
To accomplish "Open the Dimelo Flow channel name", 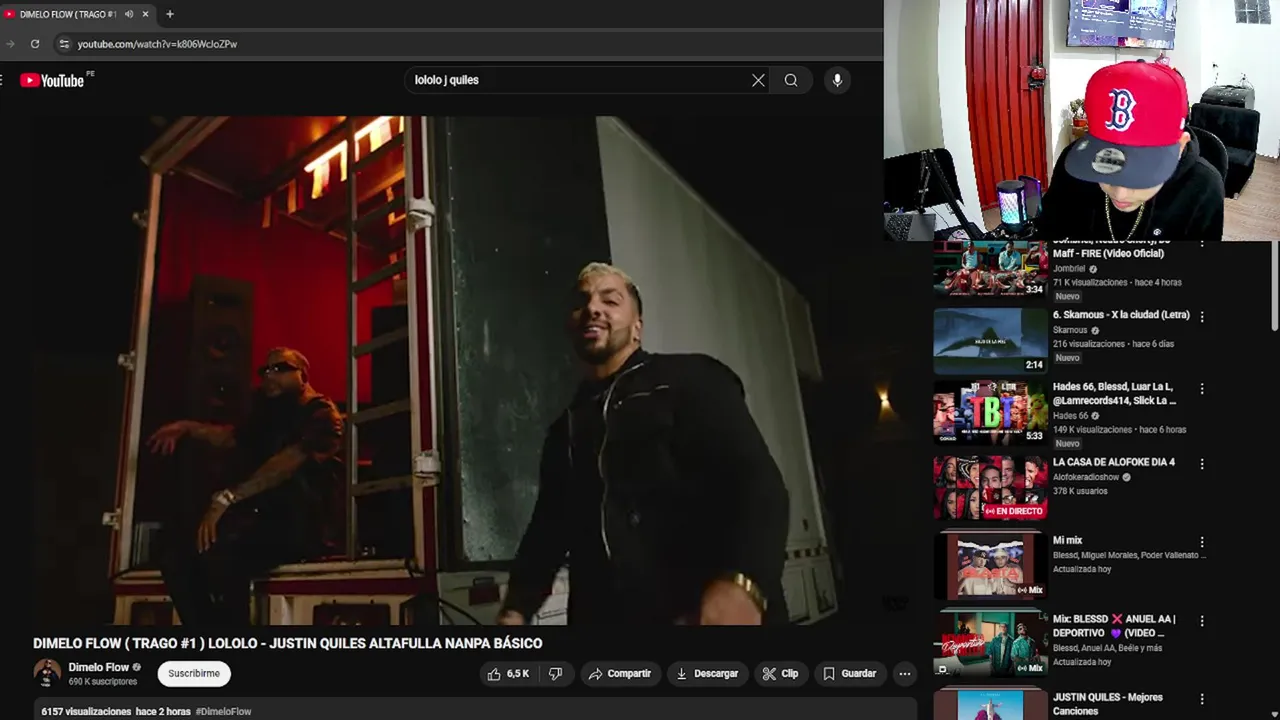I will (x=99, y=667).
